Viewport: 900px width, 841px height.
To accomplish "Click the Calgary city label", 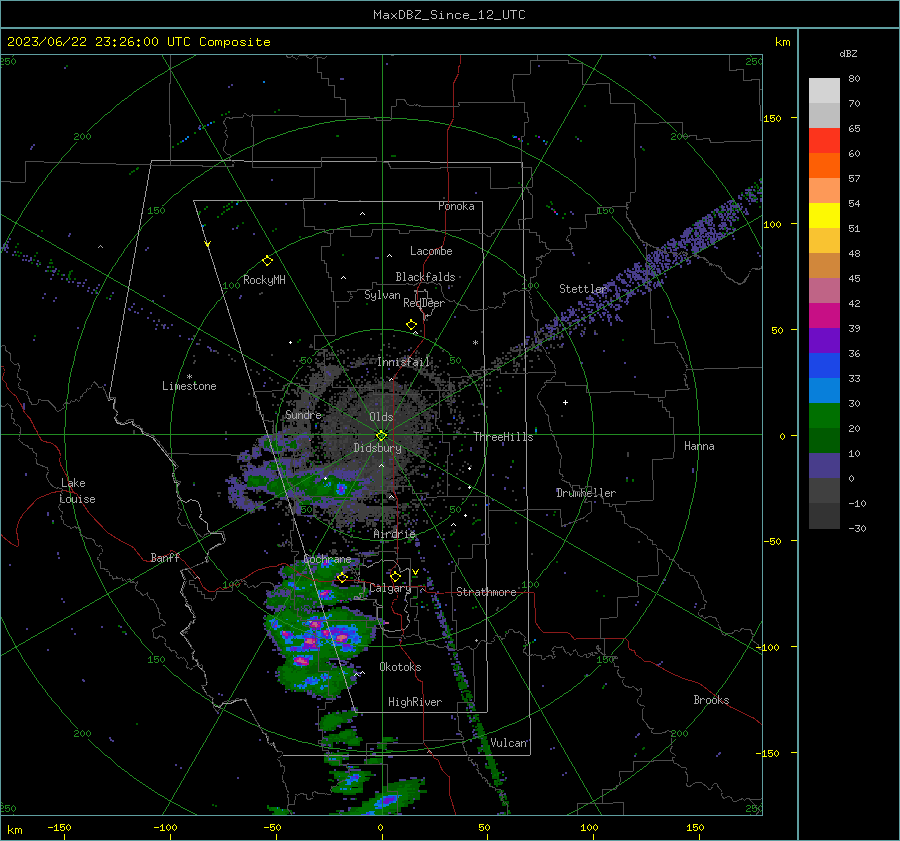I will [x=390, y=588].
